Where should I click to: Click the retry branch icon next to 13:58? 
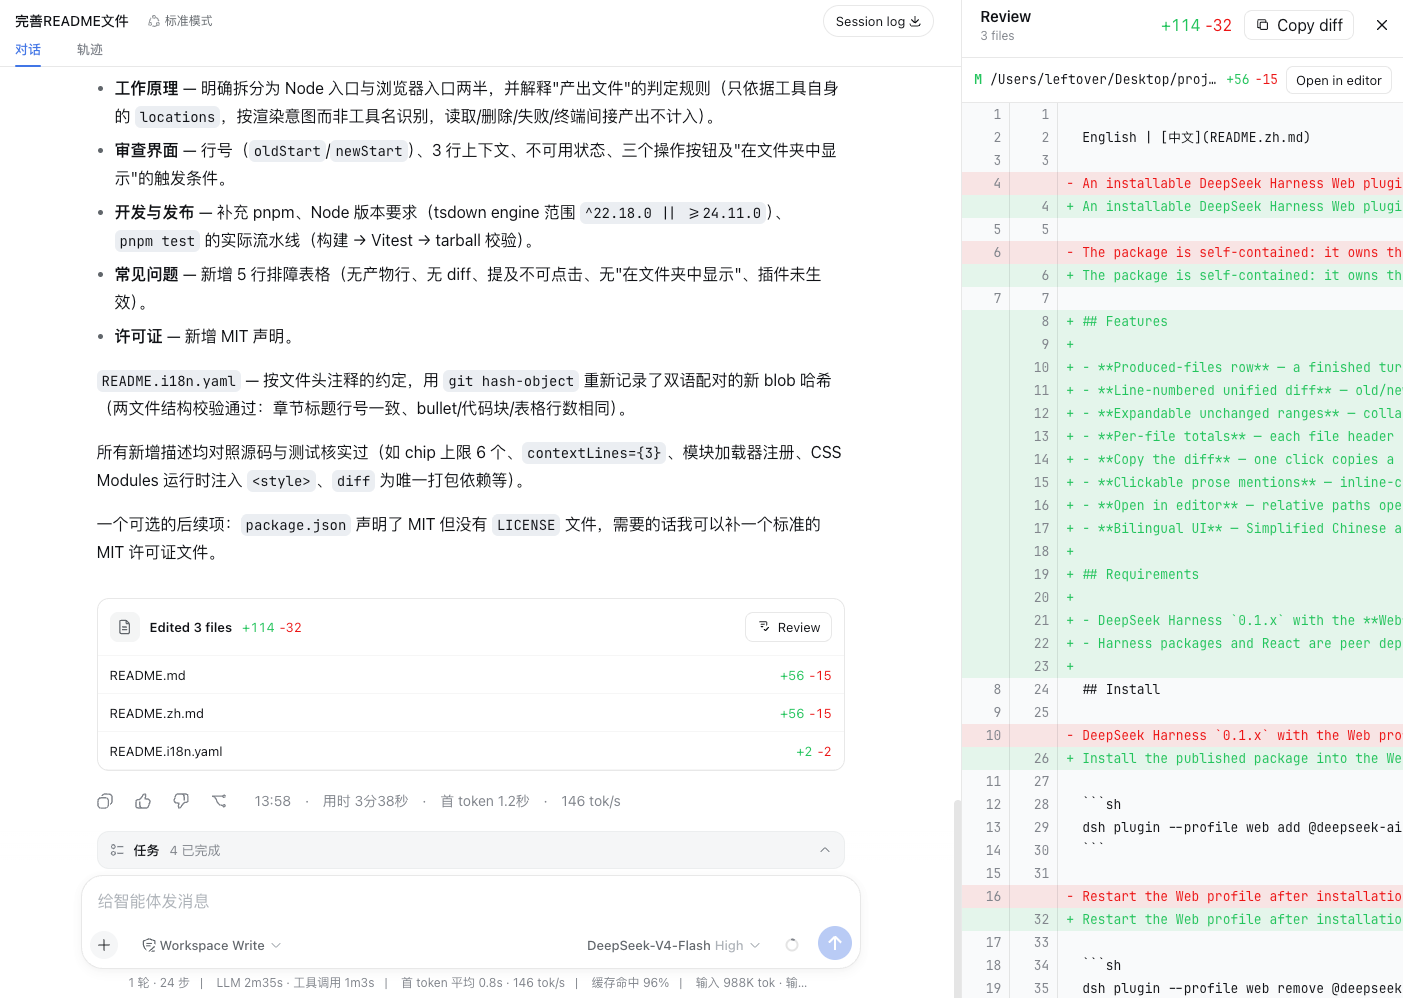coord(219,801)
